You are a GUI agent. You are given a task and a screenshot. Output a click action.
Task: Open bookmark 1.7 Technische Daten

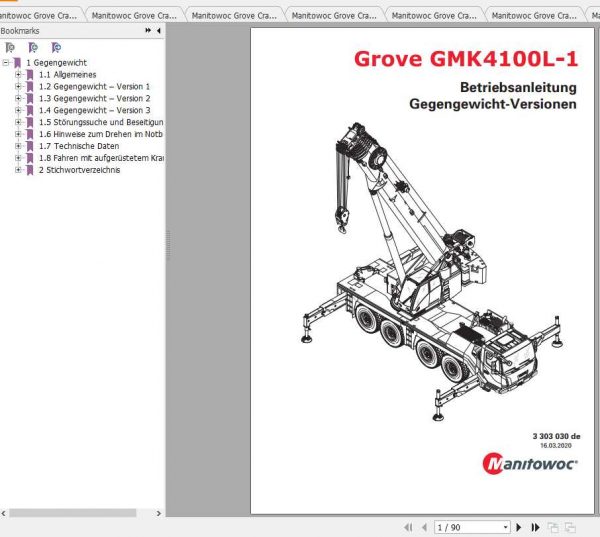pos(79,146)
